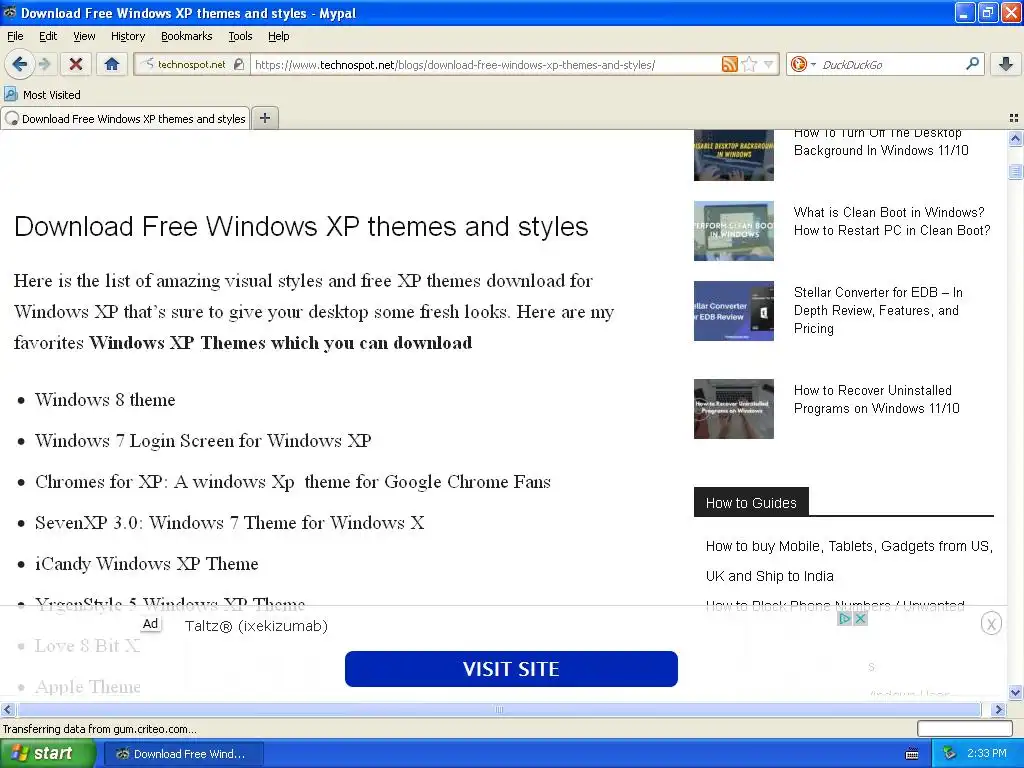Click the Recover Uninstalled Programs thumbnail
This screenshot has height=768, width=1024.
tap(733, 409)
